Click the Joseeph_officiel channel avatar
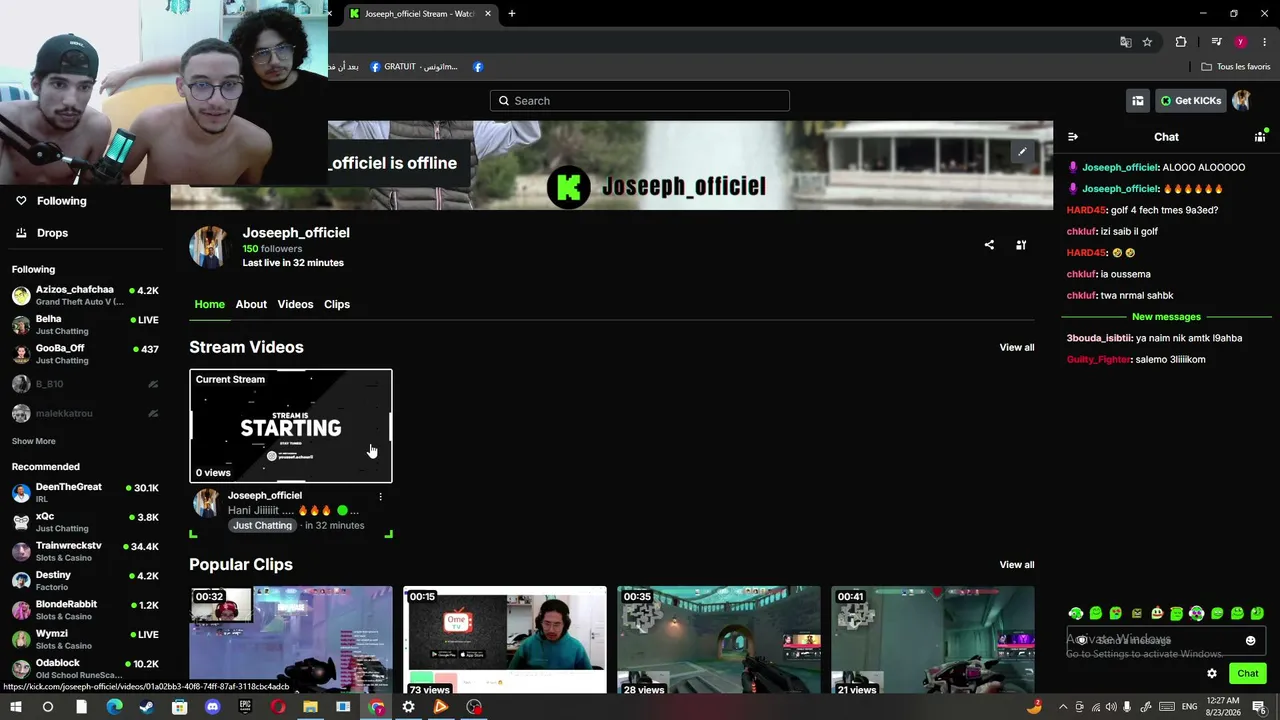 (x=209, y=247)
